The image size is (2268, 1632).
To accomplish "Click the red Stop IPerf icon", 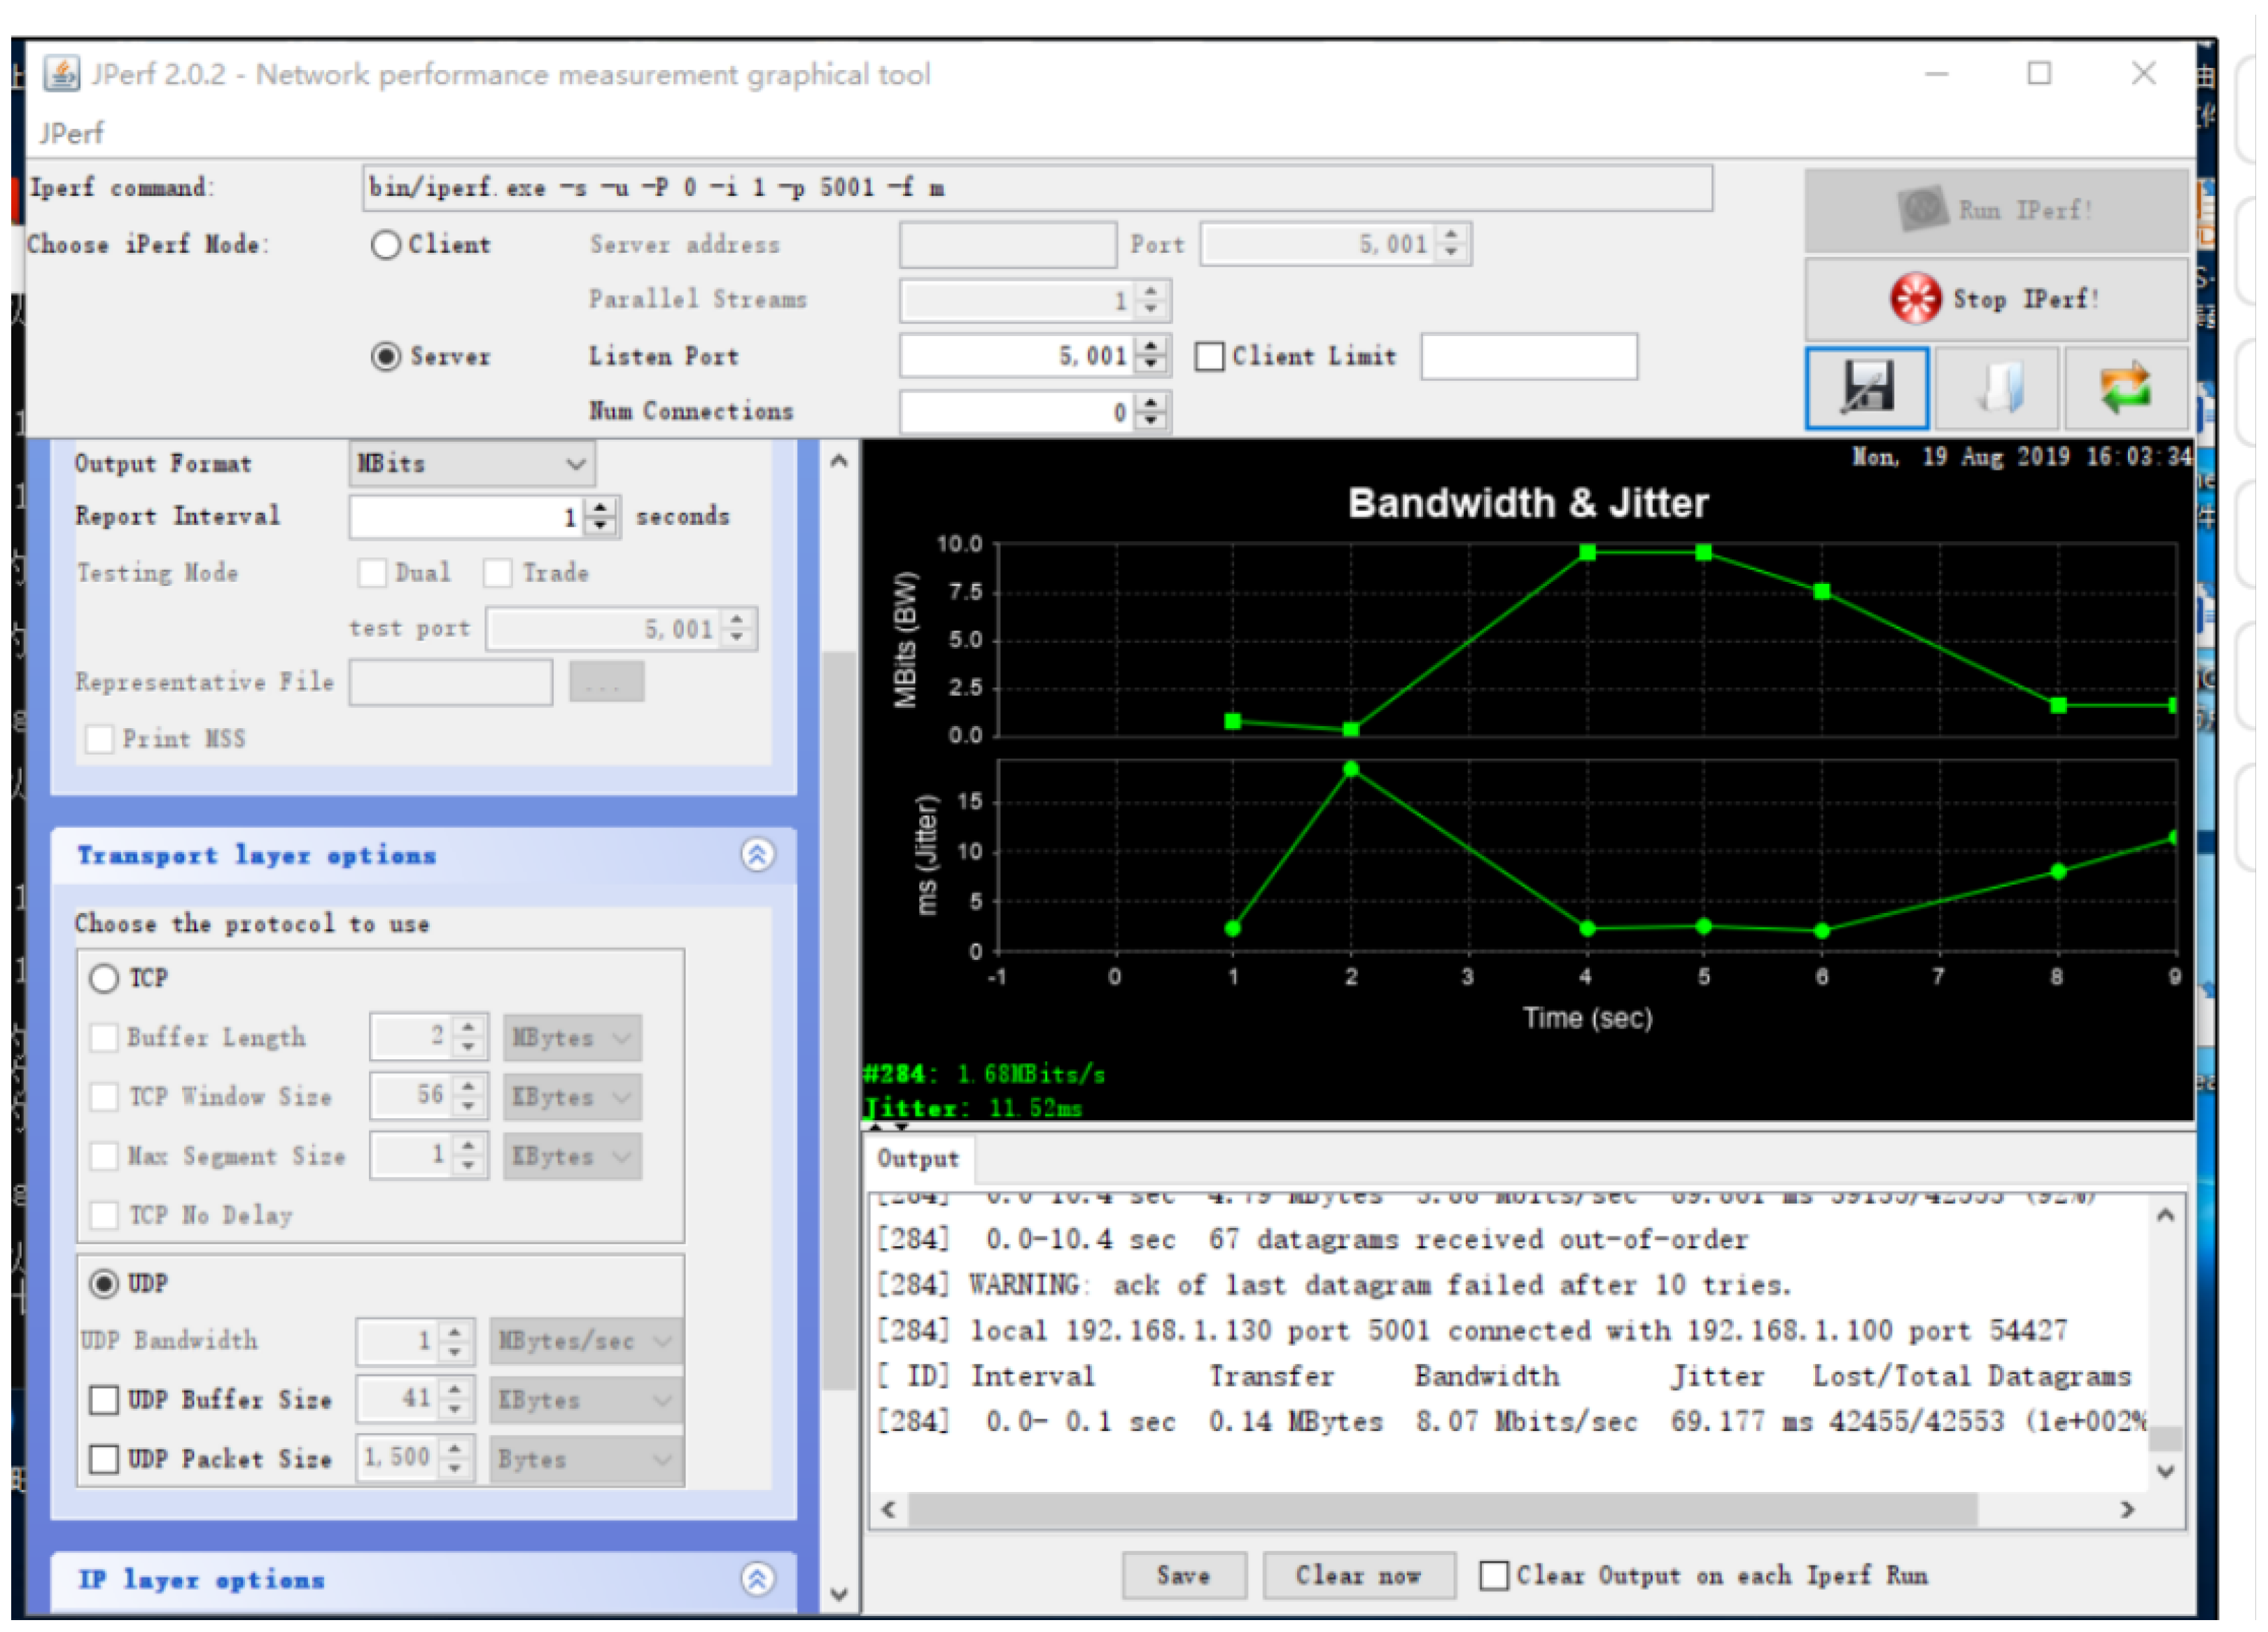I will point(1915,298).
